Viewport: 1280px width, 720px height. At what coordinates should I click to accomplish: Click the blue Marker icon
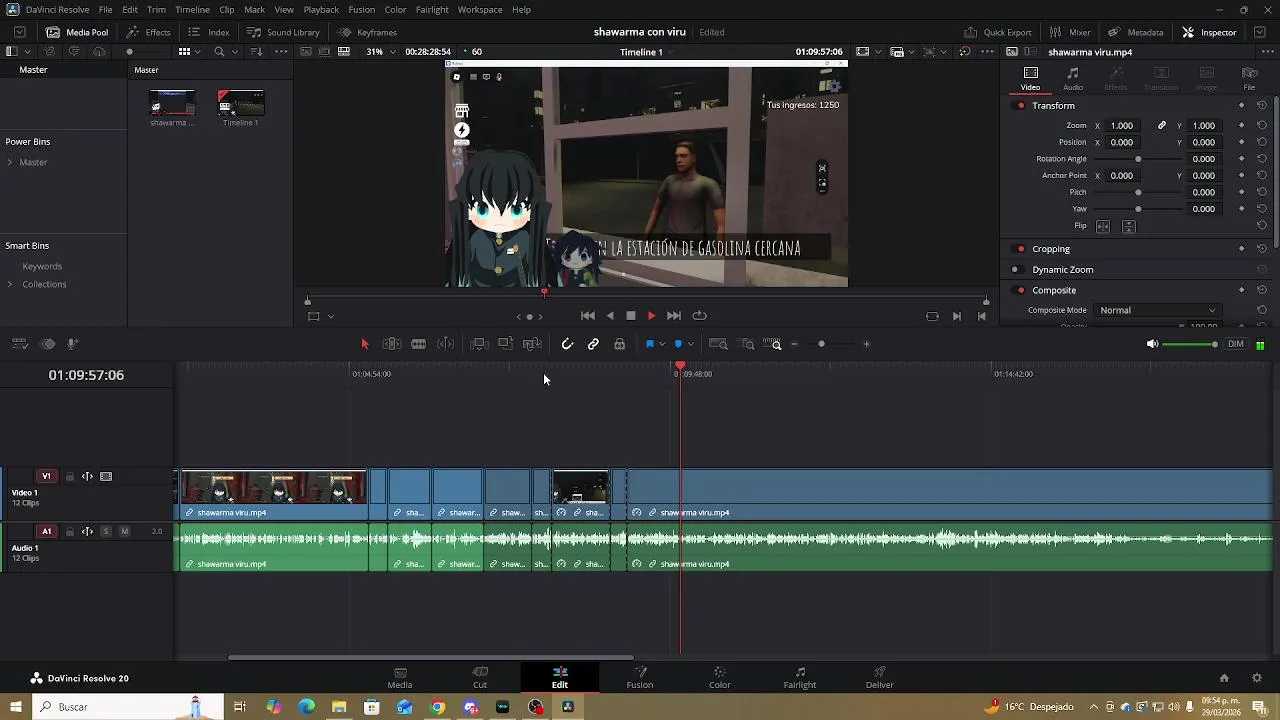678,344
